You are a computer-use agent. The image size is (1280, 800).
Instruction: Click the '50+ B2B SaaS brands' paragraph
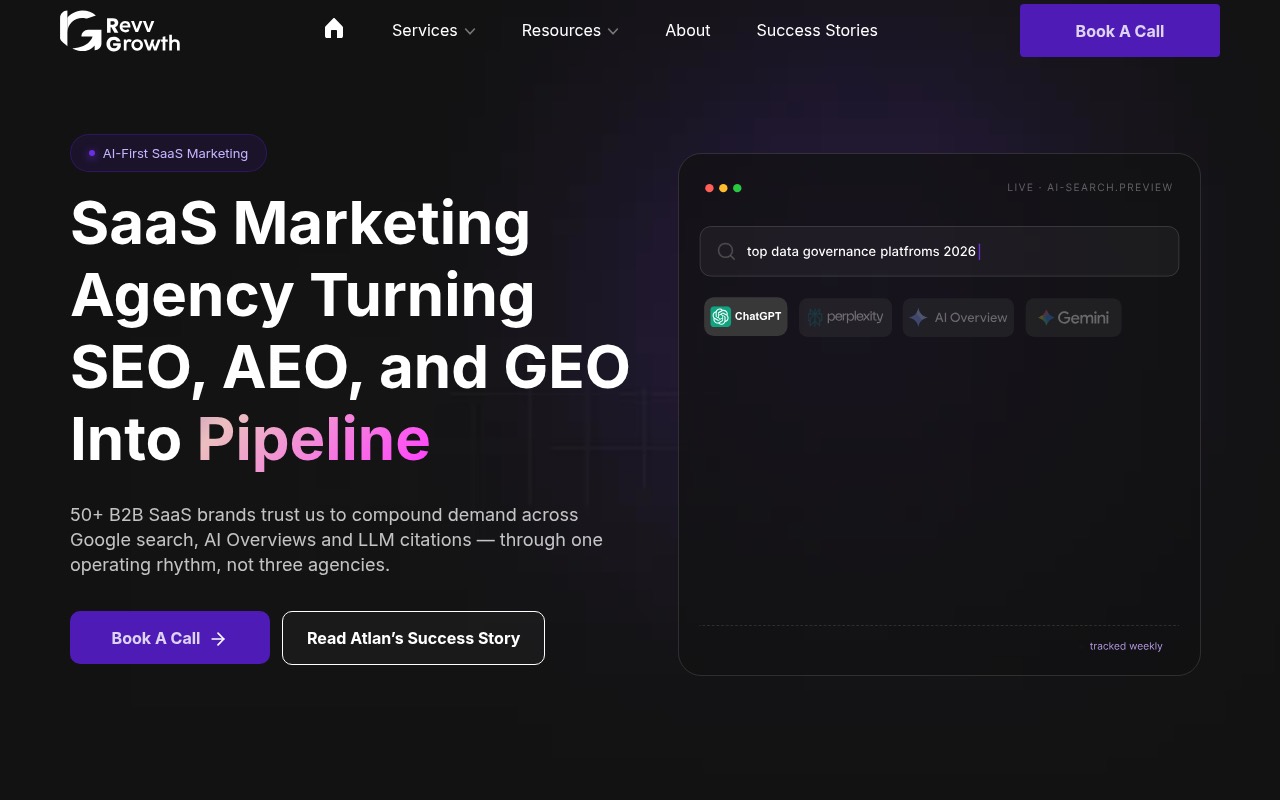[337, 540]
